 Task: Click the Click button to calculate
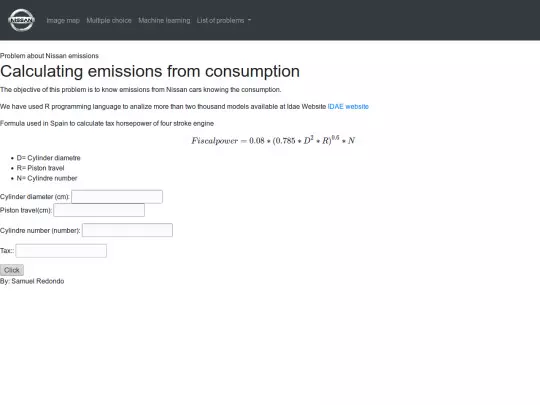click(12, 270)
